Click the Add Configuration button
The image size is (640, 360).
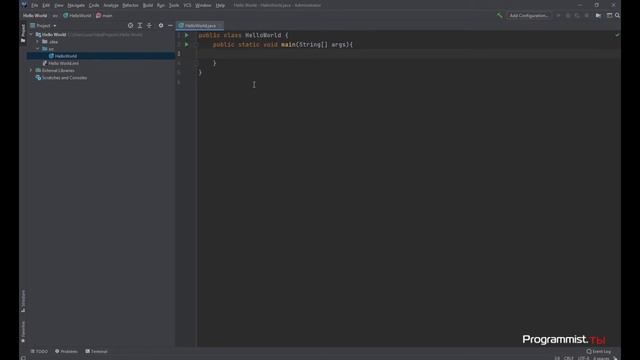point(529,16)
